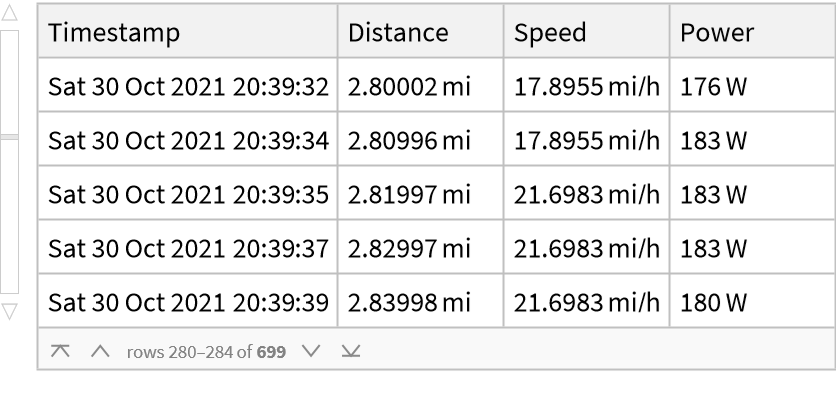
Task: Select timestamp cell 20:39:32
Action: click(188, 87)
